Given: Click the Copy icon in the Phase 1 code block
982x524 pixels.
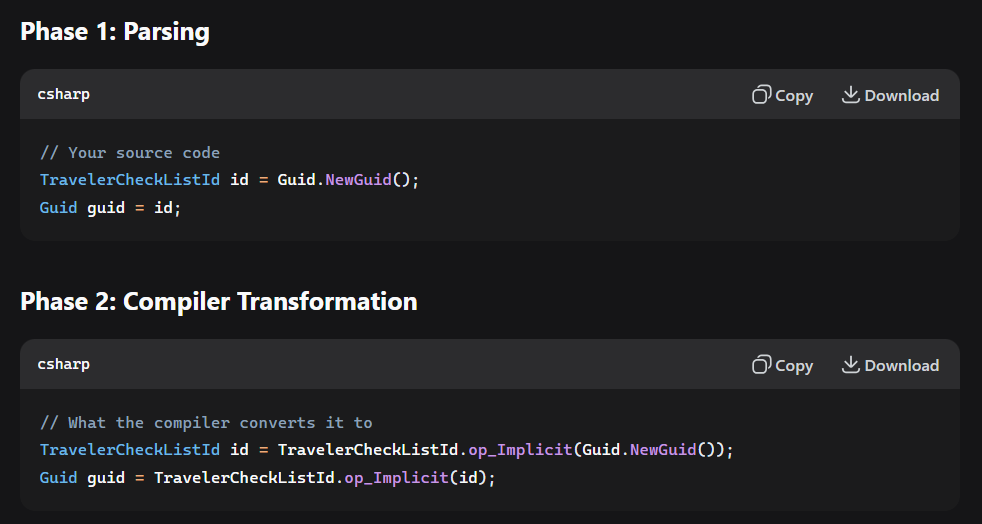Looking at the screenshot, I should [762, 95].
